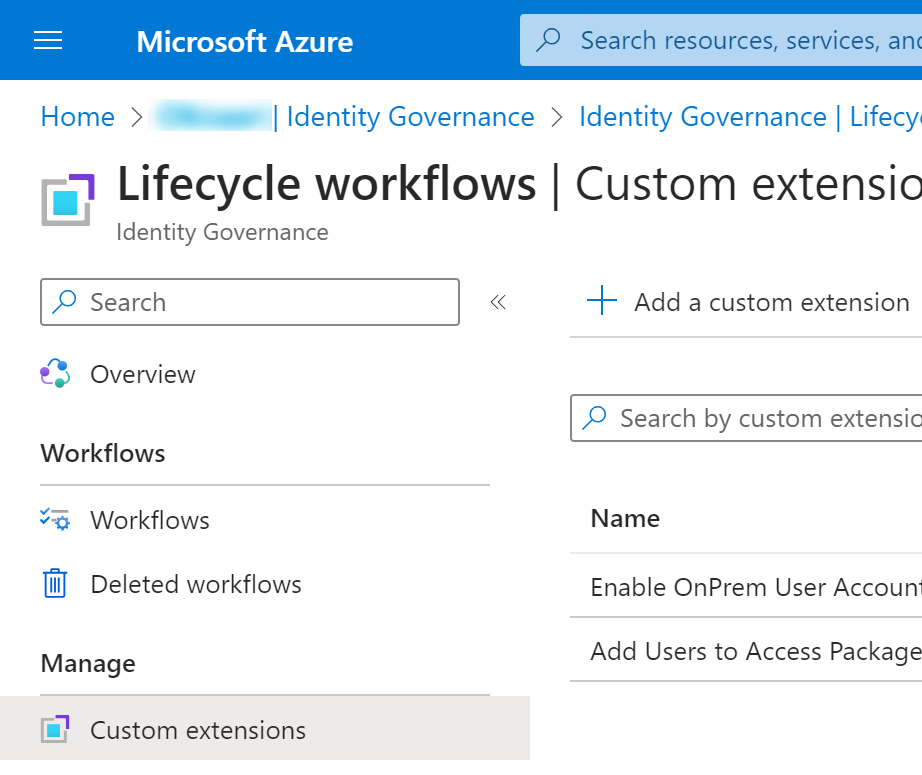Open Enable OnPrem User Account extension
Viewport: 922px width, 775px height.
756,587
